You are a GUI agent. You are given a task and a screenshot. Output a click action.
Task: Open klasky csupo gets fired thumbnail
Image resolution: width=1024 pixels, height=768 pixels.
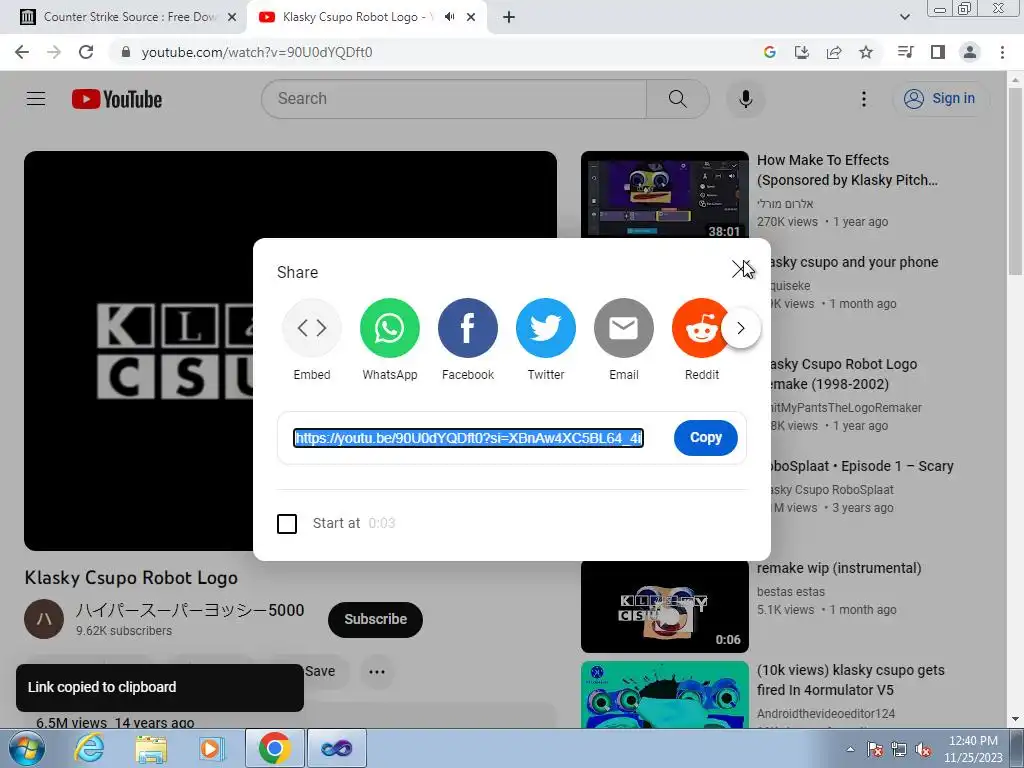click(x=665, y=695)
